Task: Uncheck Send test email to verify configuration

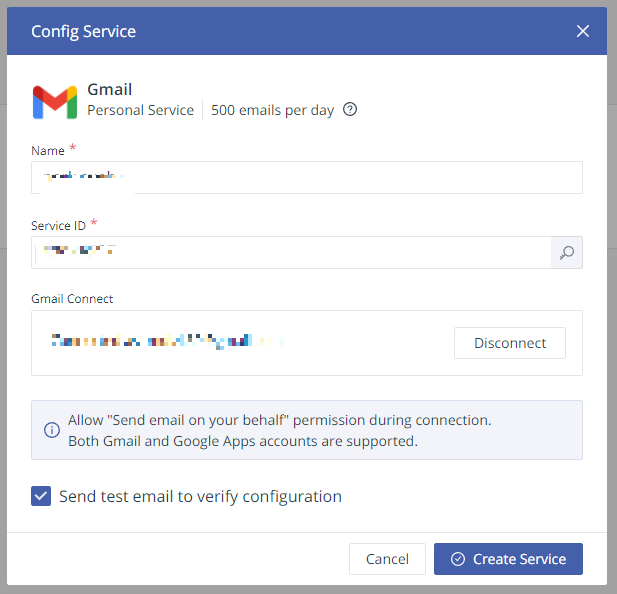Action: coord(41,496)
